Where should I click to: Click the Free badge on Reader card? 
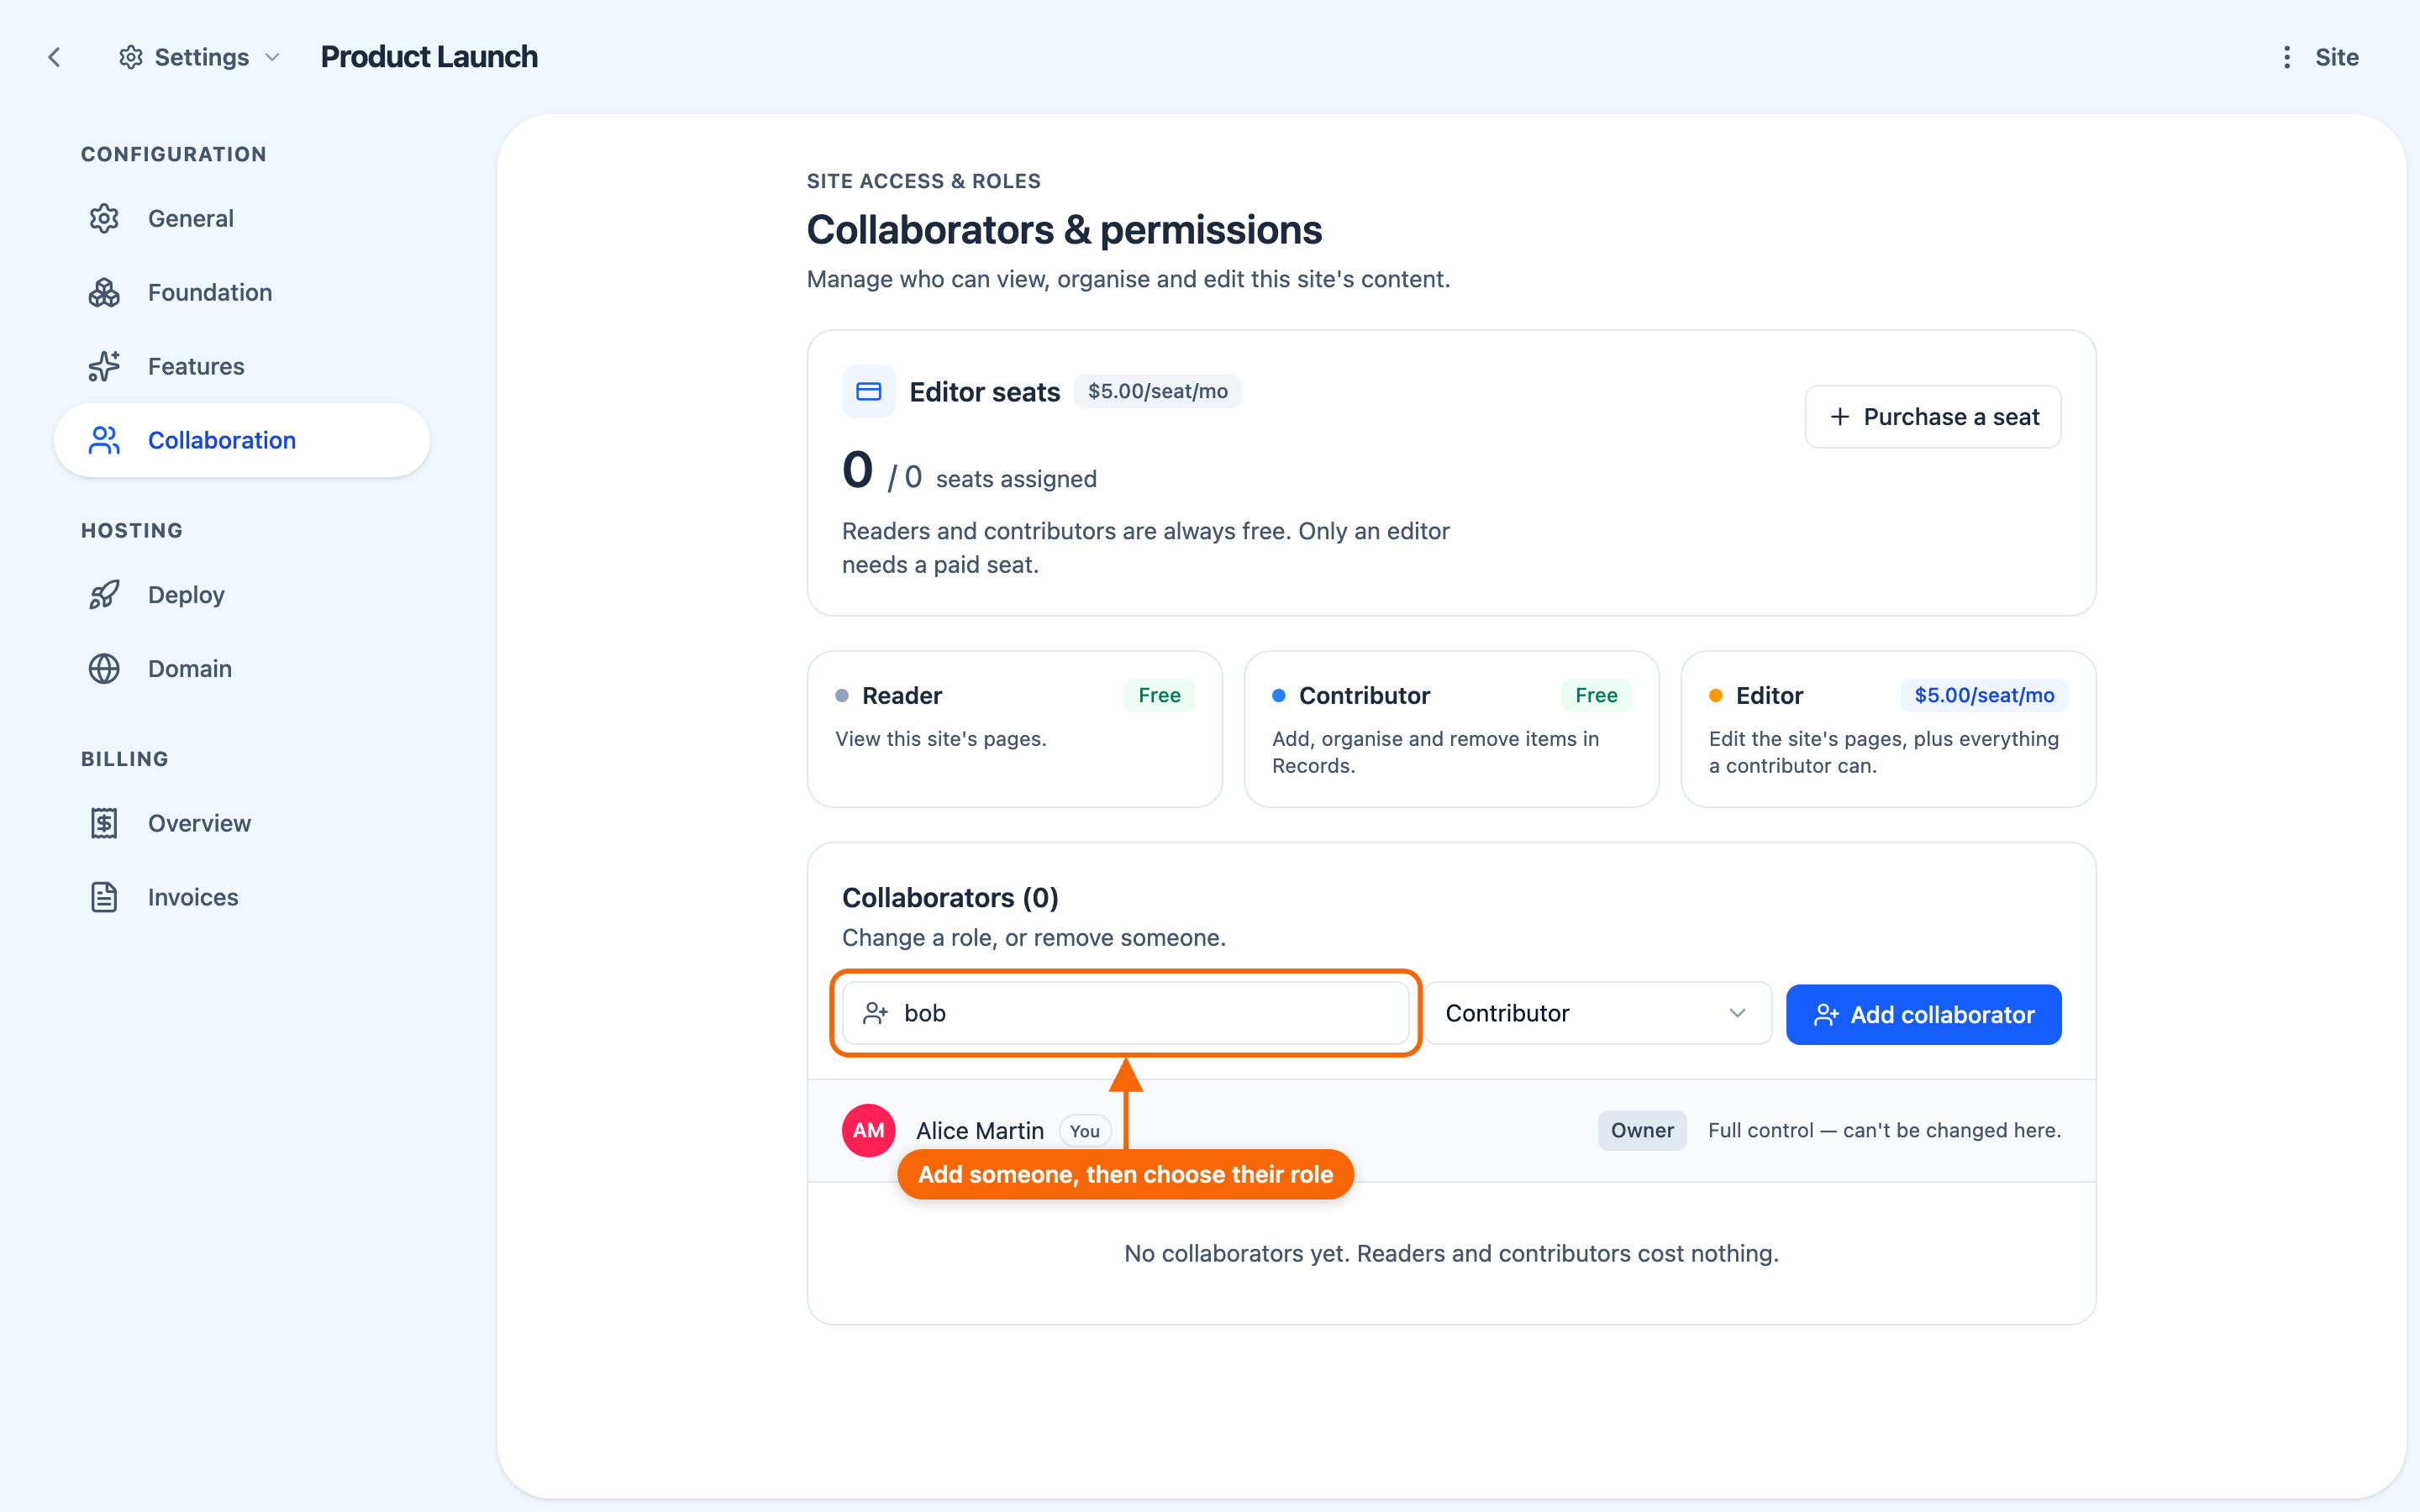pos(1159,695)
